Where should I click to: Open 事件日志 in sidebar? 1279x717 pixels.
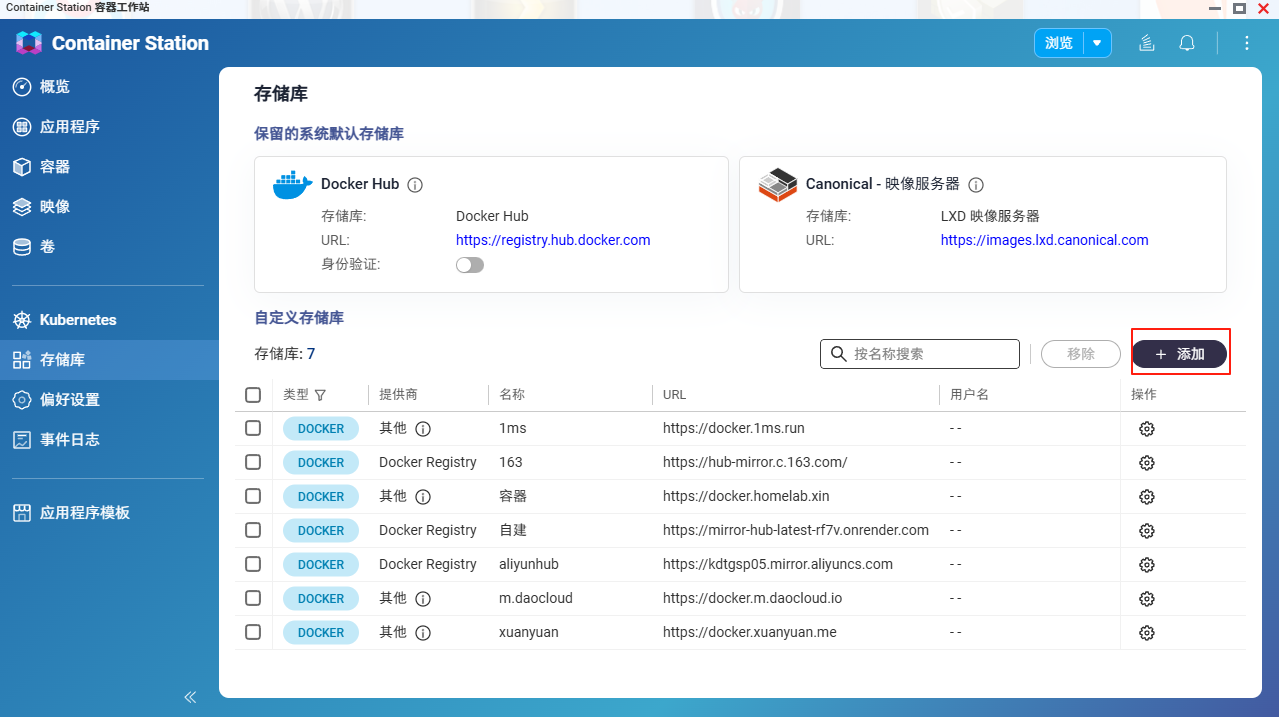pyautogui.click(x=109, y=440)
